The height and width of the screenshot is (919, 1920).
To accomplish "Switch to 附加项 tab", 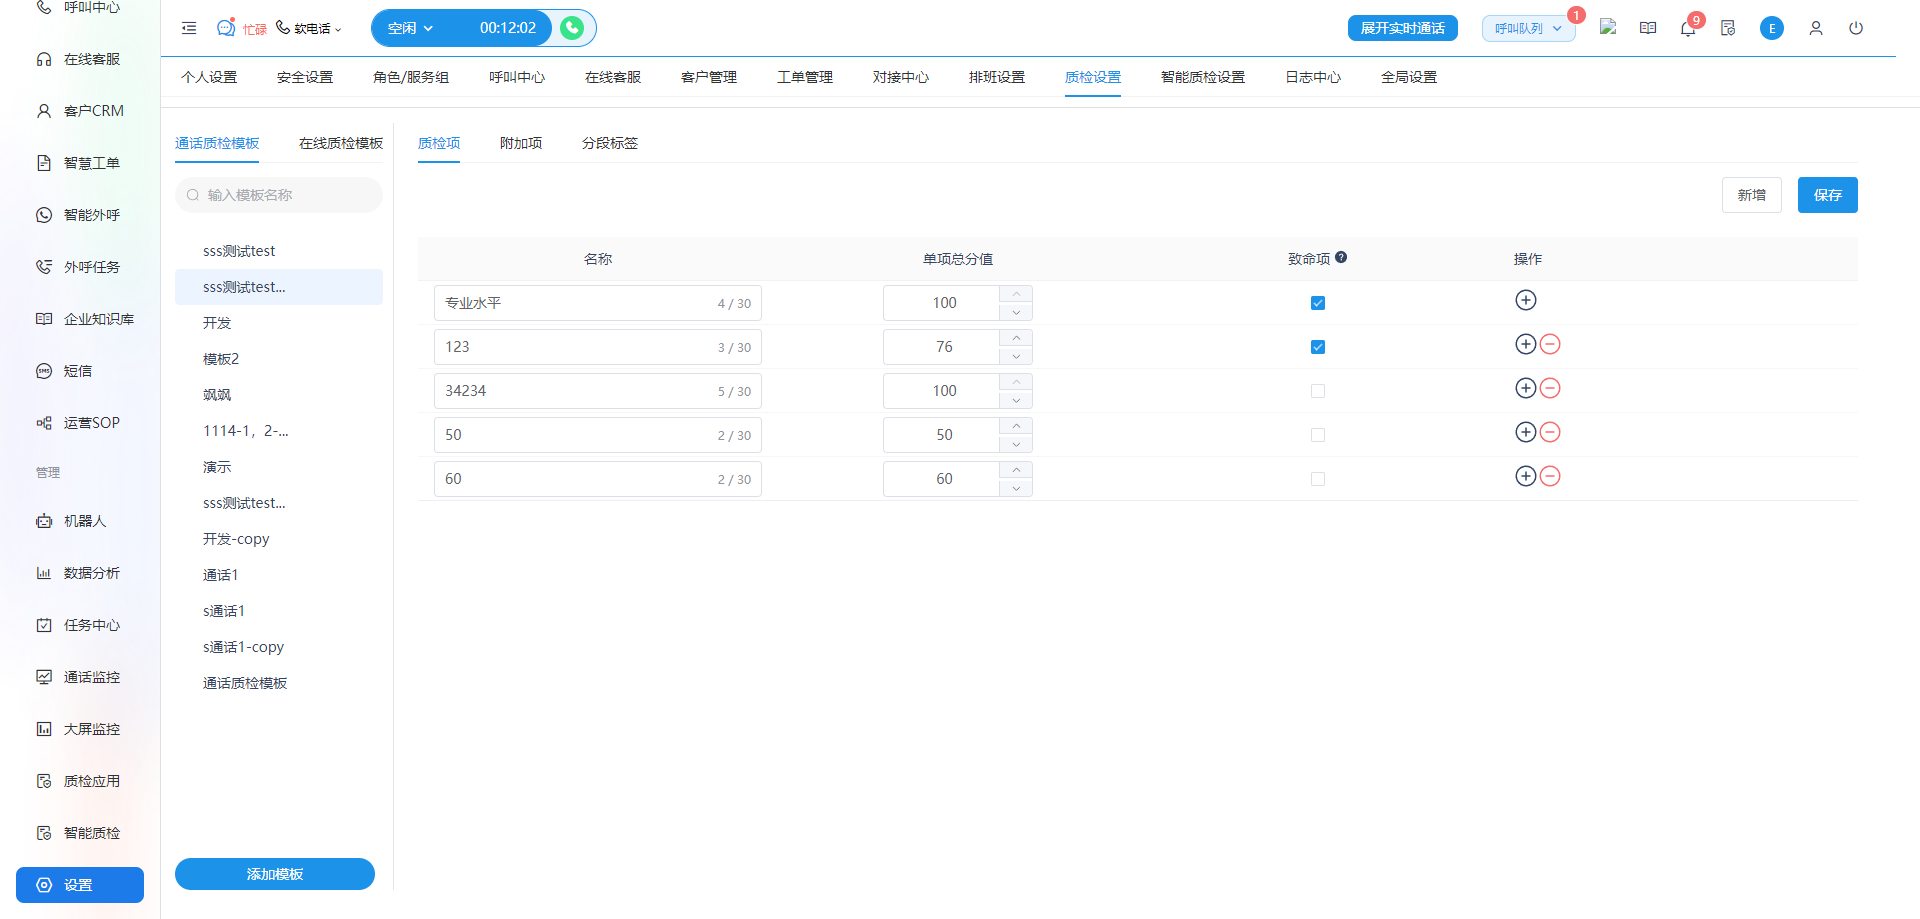I will click(x=521, y=143).
